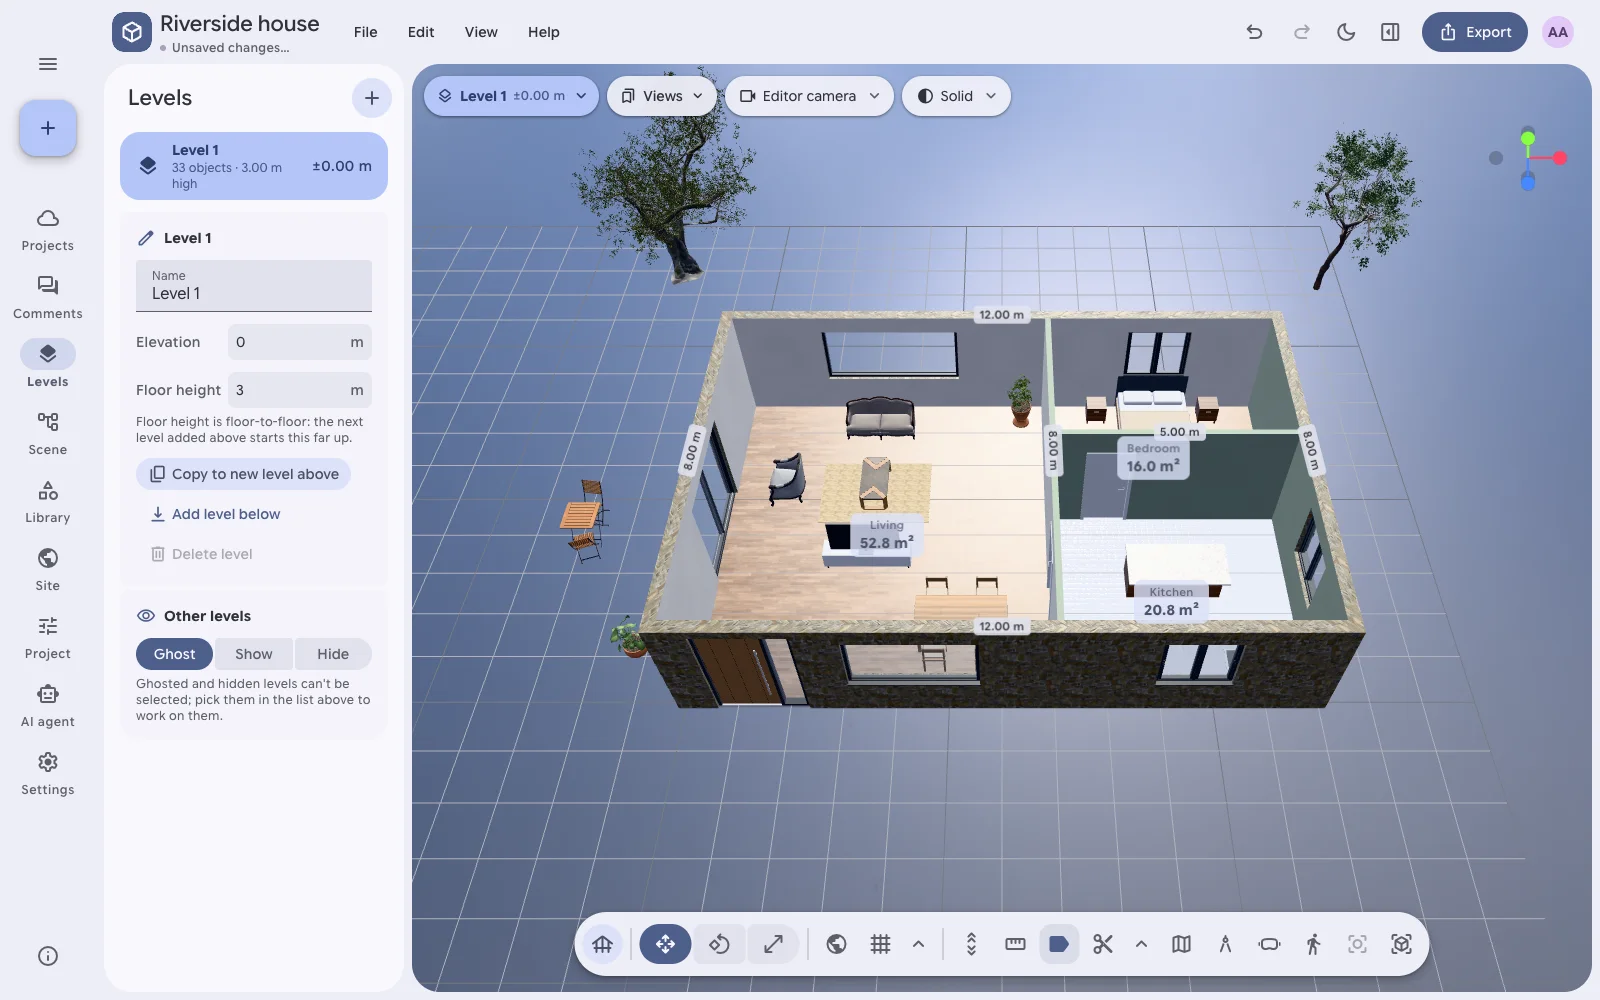Select the Move tool in bottom toolbar
1600x1000 pixels.
665,944
